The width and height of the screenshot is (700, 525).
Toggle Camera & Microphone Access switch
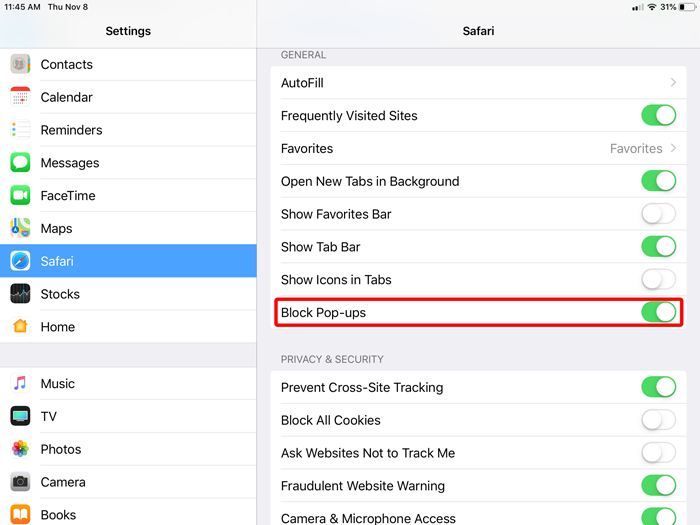[x=658, y=517]
